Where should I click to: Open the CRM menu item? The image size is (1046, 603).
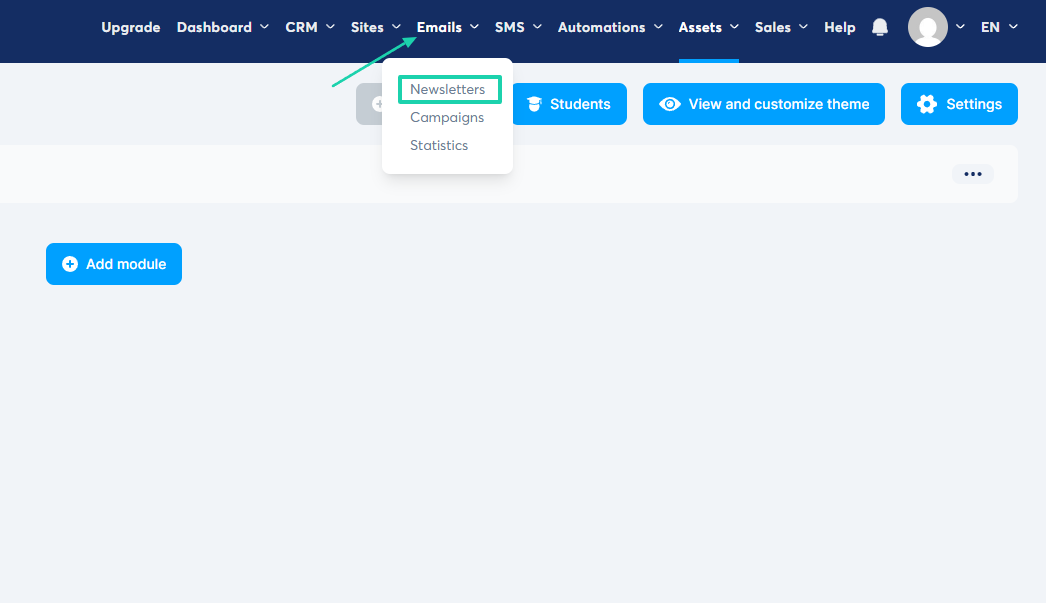(302, 27)
